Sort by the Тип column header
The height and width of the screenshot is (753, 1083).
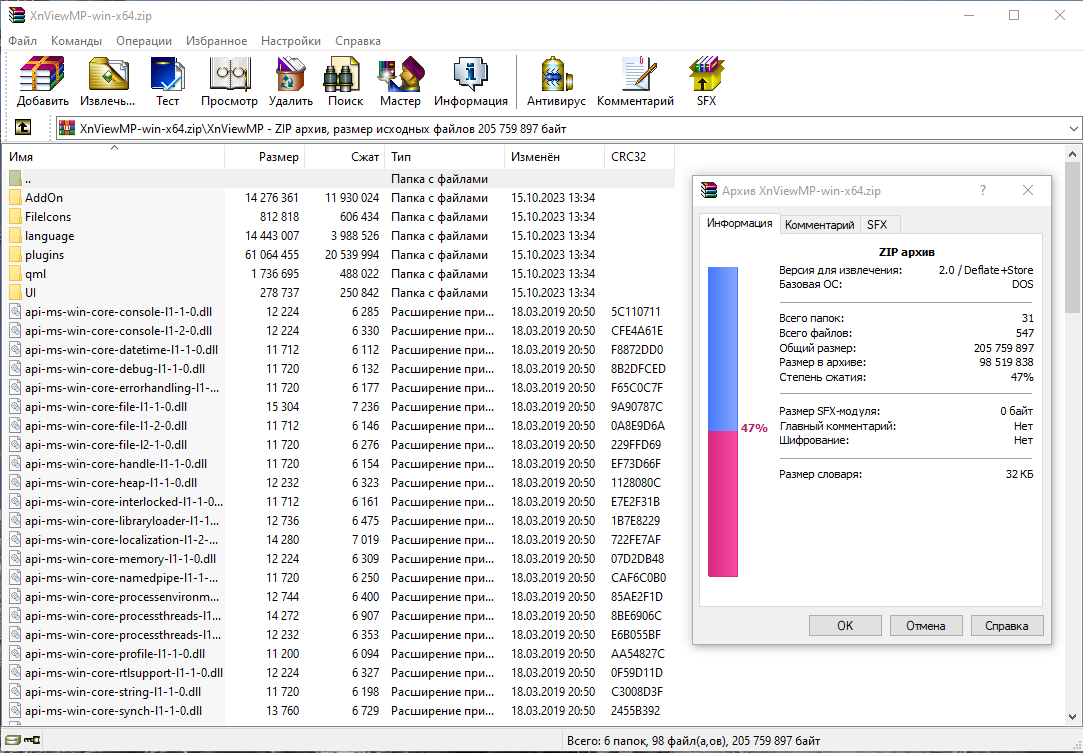pyautogui.click(x=444, y=157)
